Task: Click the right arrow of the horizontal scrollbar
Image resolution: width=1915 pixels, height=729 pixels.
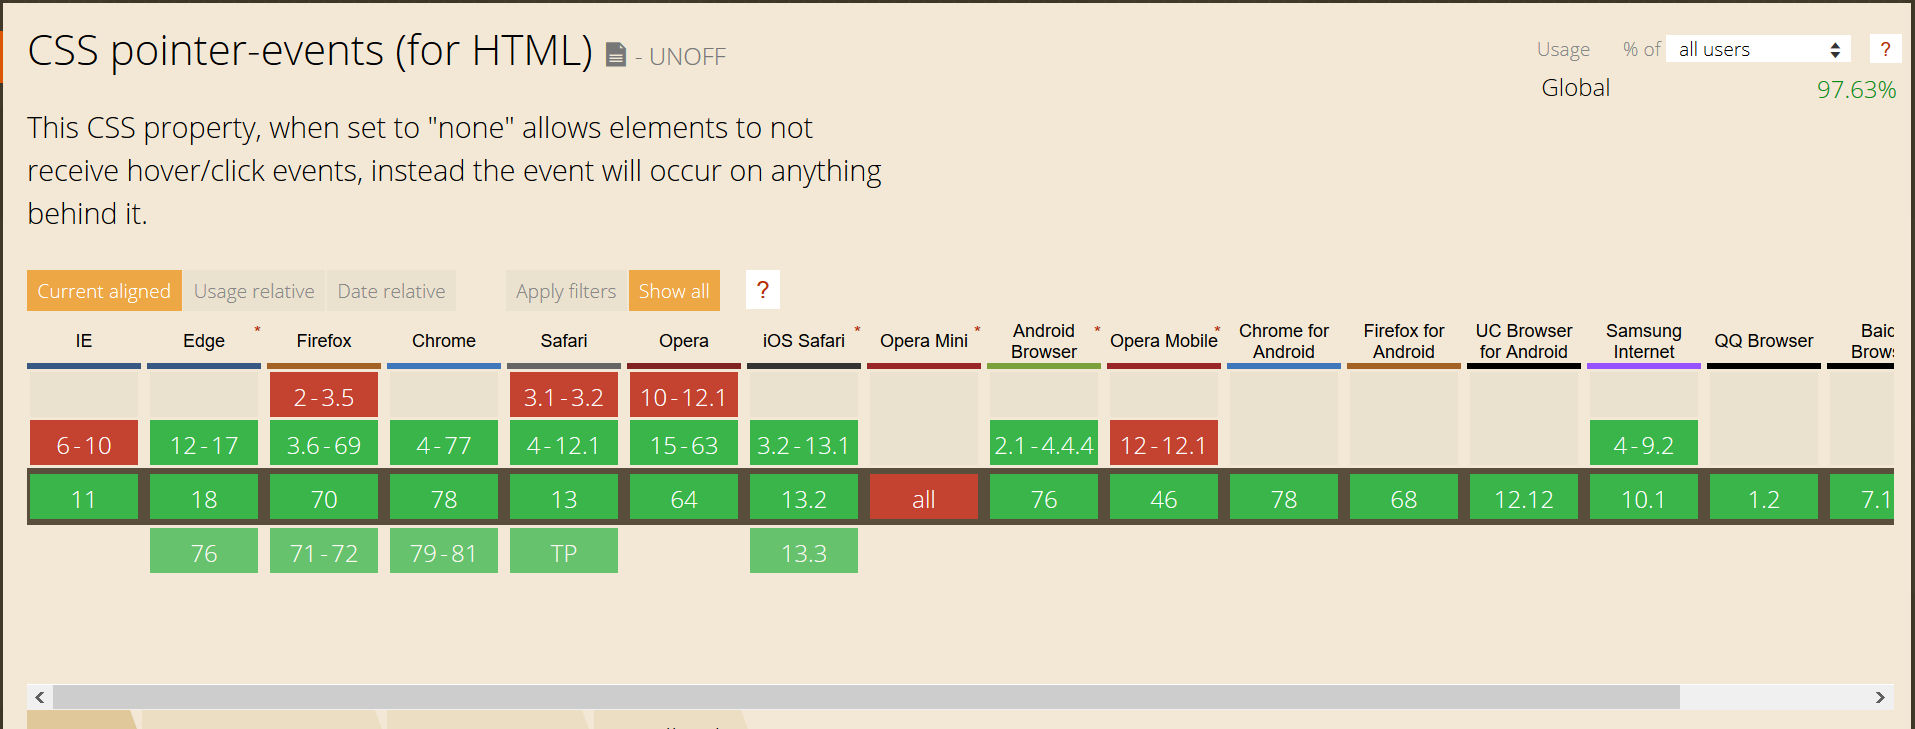Action: coord(1881,697)
